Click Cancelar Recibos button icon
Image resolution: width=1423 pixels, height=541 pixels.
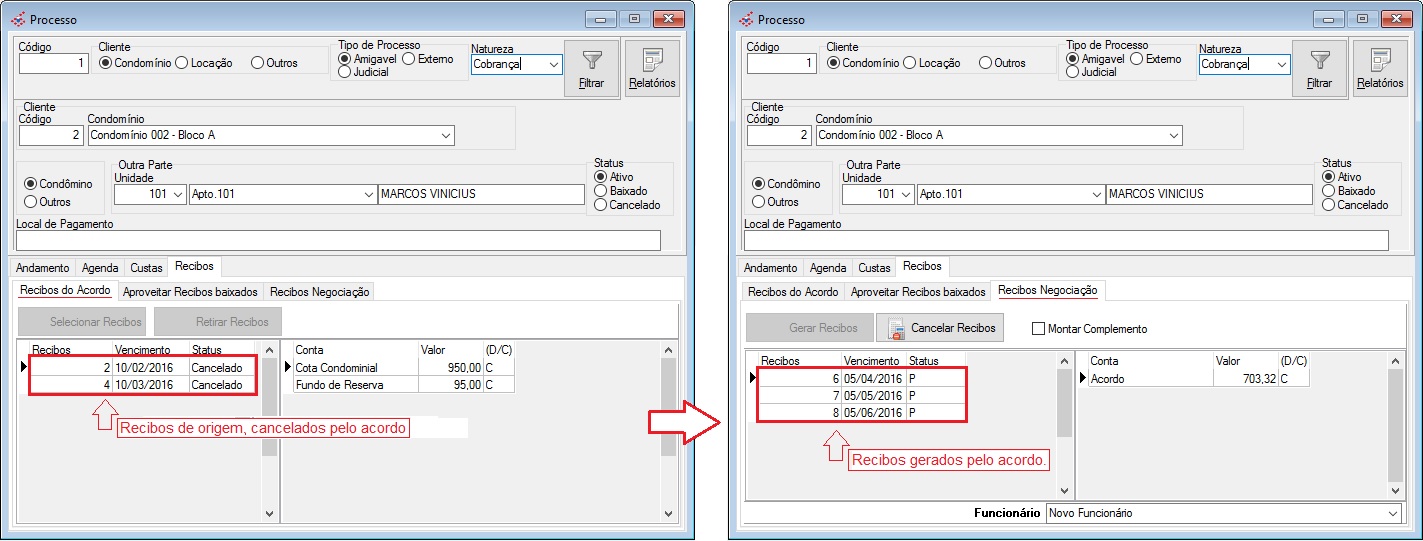897,328
